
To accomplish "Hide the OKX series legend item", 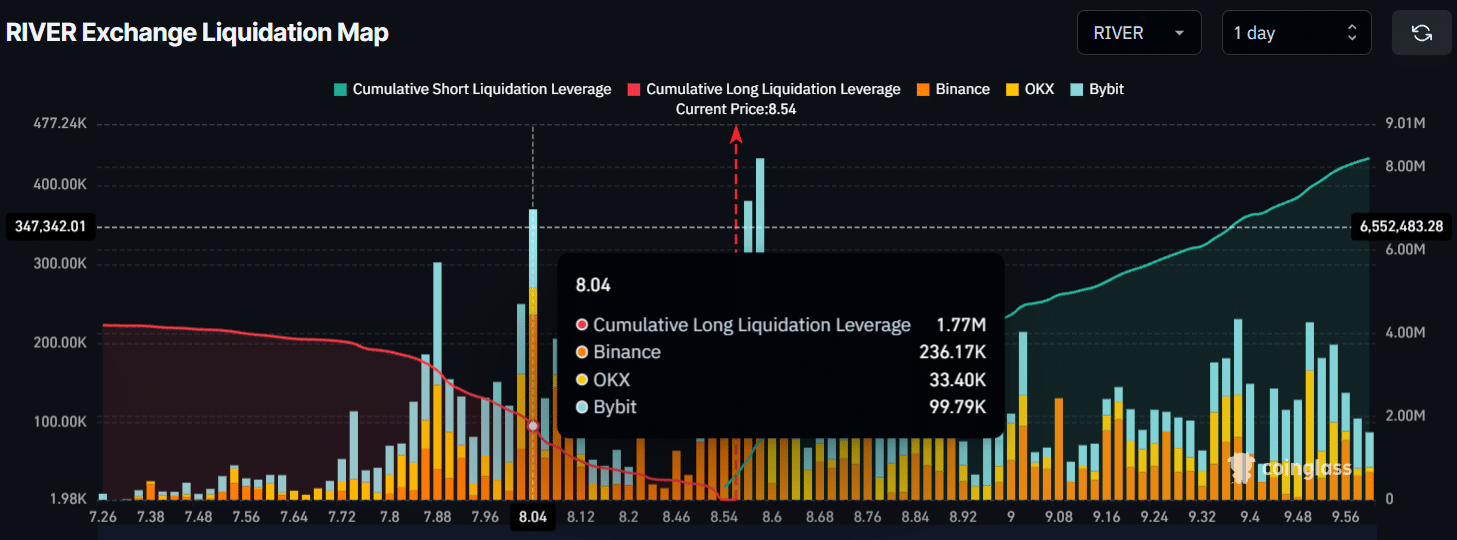I will (1039, 89).
